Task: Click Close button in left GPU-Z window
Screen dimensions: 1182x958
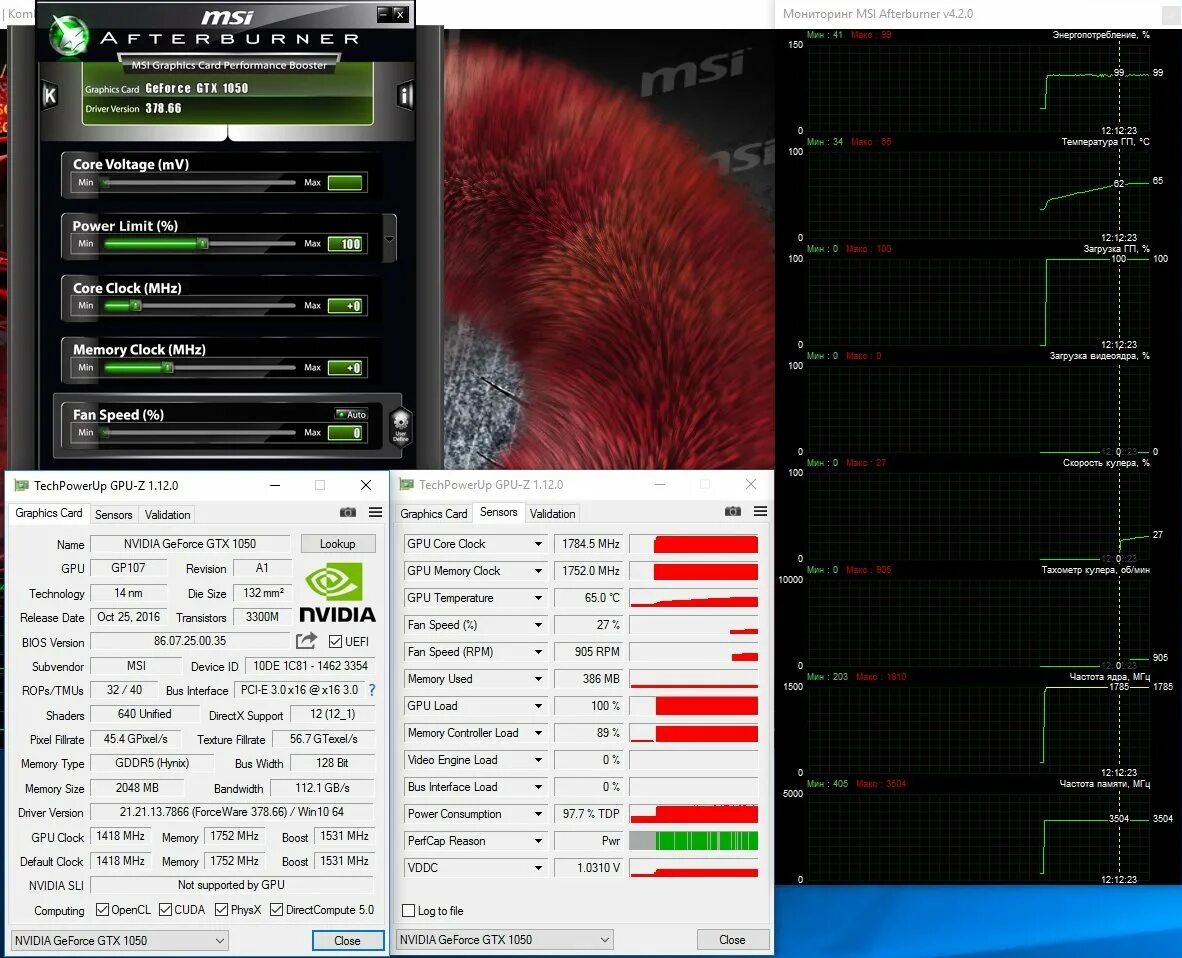Action: (348, 941)
